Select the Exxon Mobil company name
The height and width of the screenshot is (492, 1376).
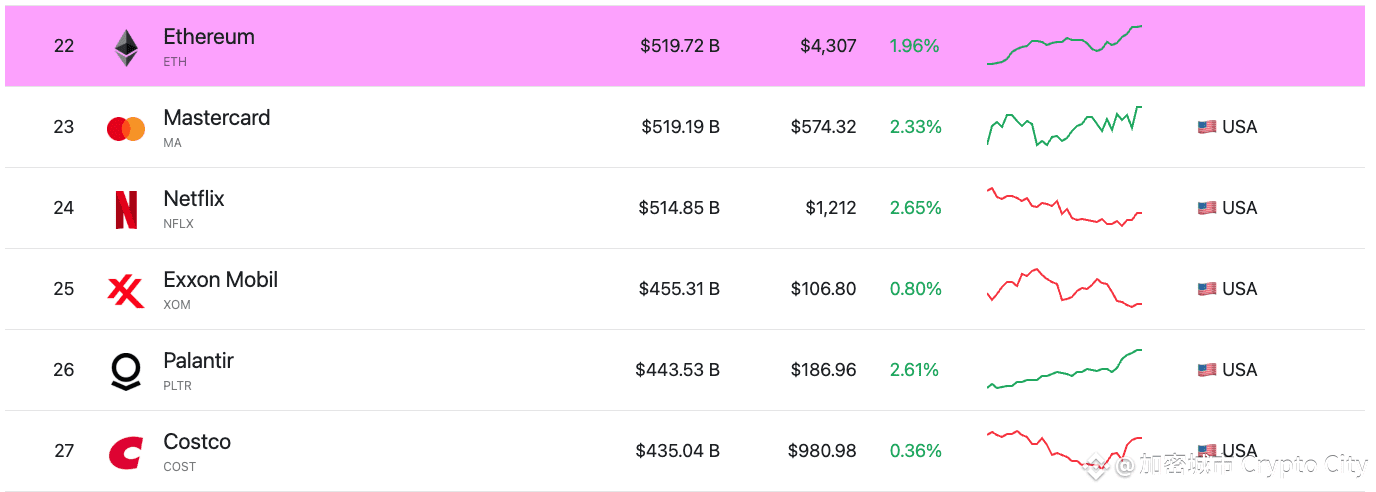(221, 280)
